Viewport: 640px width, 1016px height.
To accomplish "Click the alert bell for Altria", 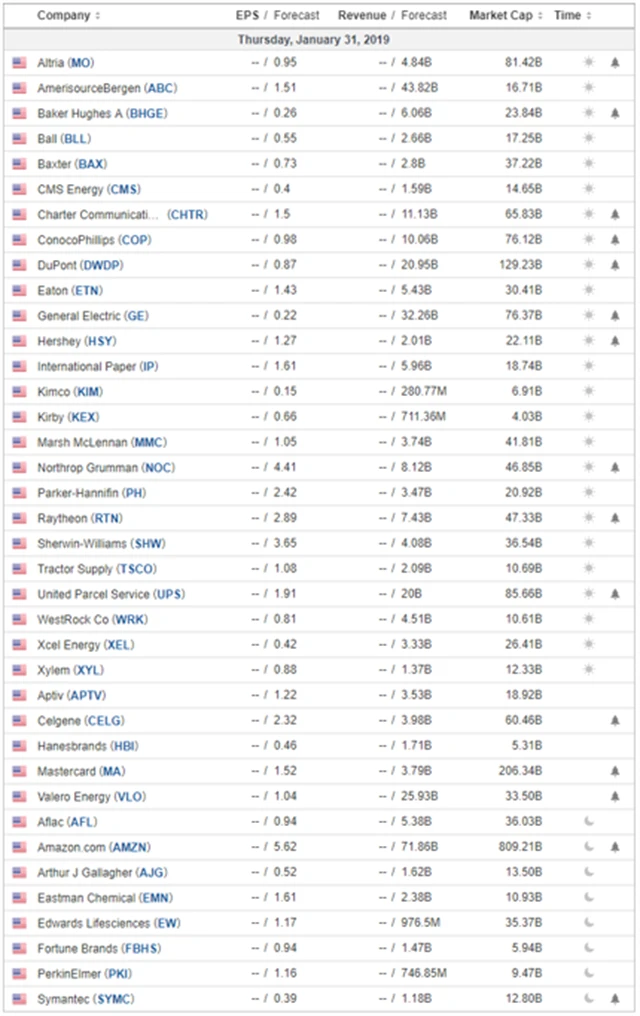I will [x=615, y=62].
